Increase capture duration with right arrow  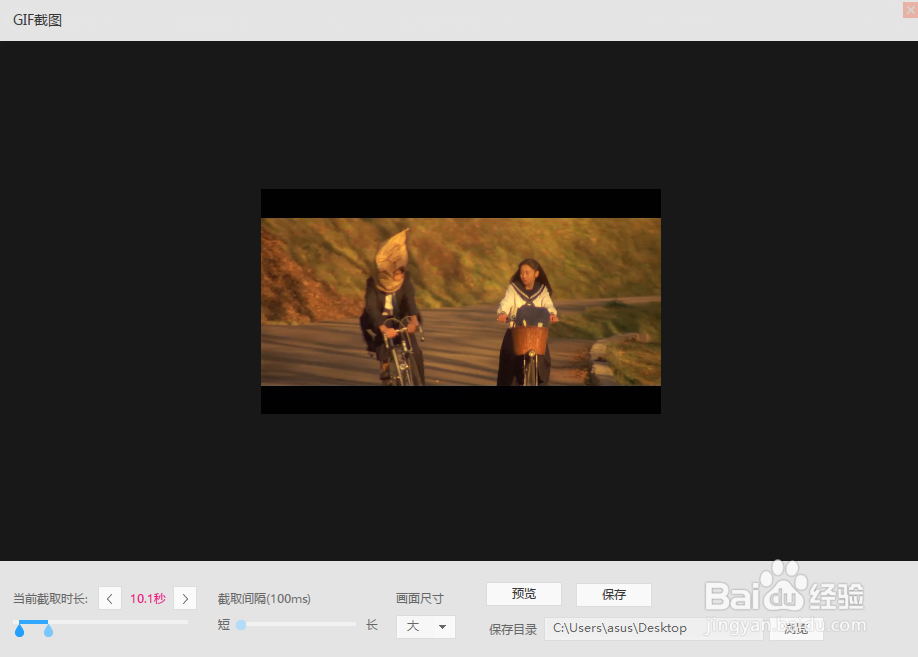[185, 598]
